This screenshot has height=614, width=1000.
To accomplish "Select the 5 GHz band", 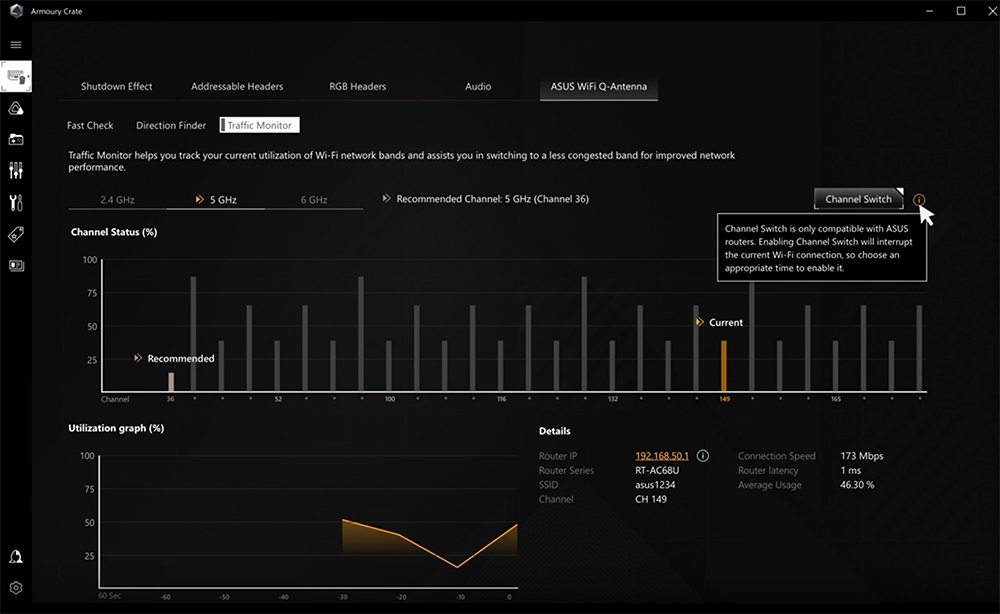I will [x=216, y=200].
